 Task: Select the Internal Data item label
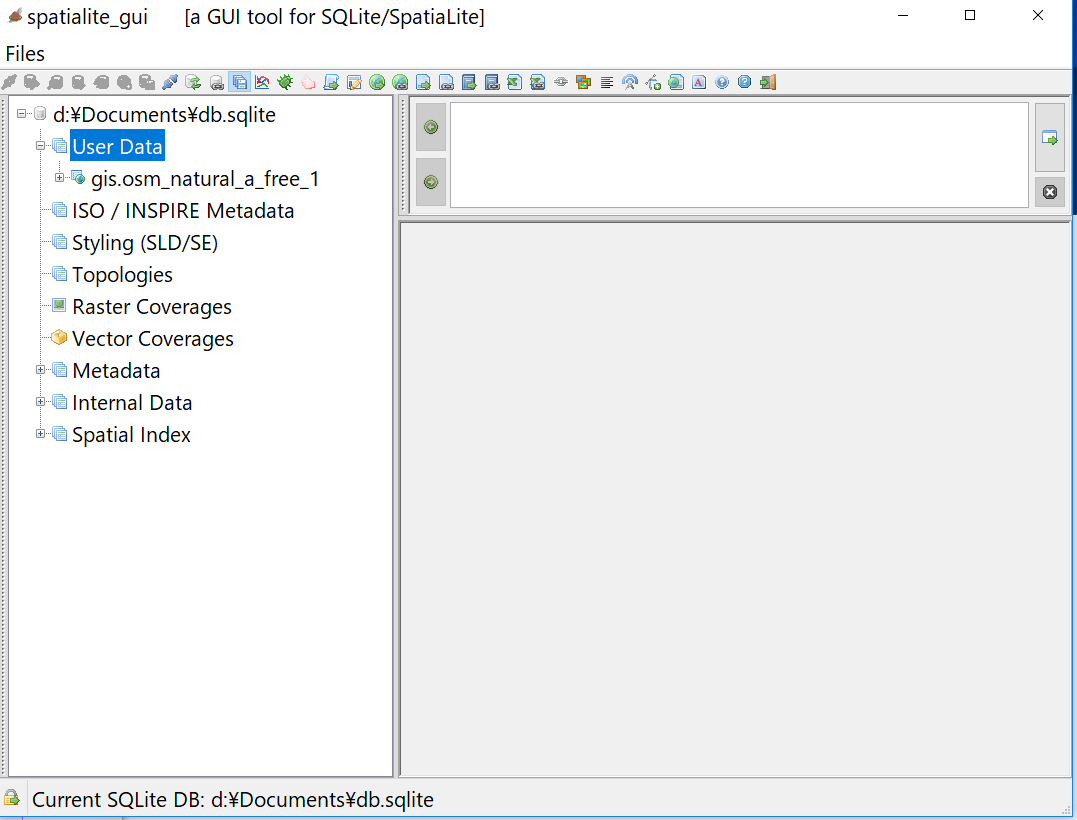[132, 403]
